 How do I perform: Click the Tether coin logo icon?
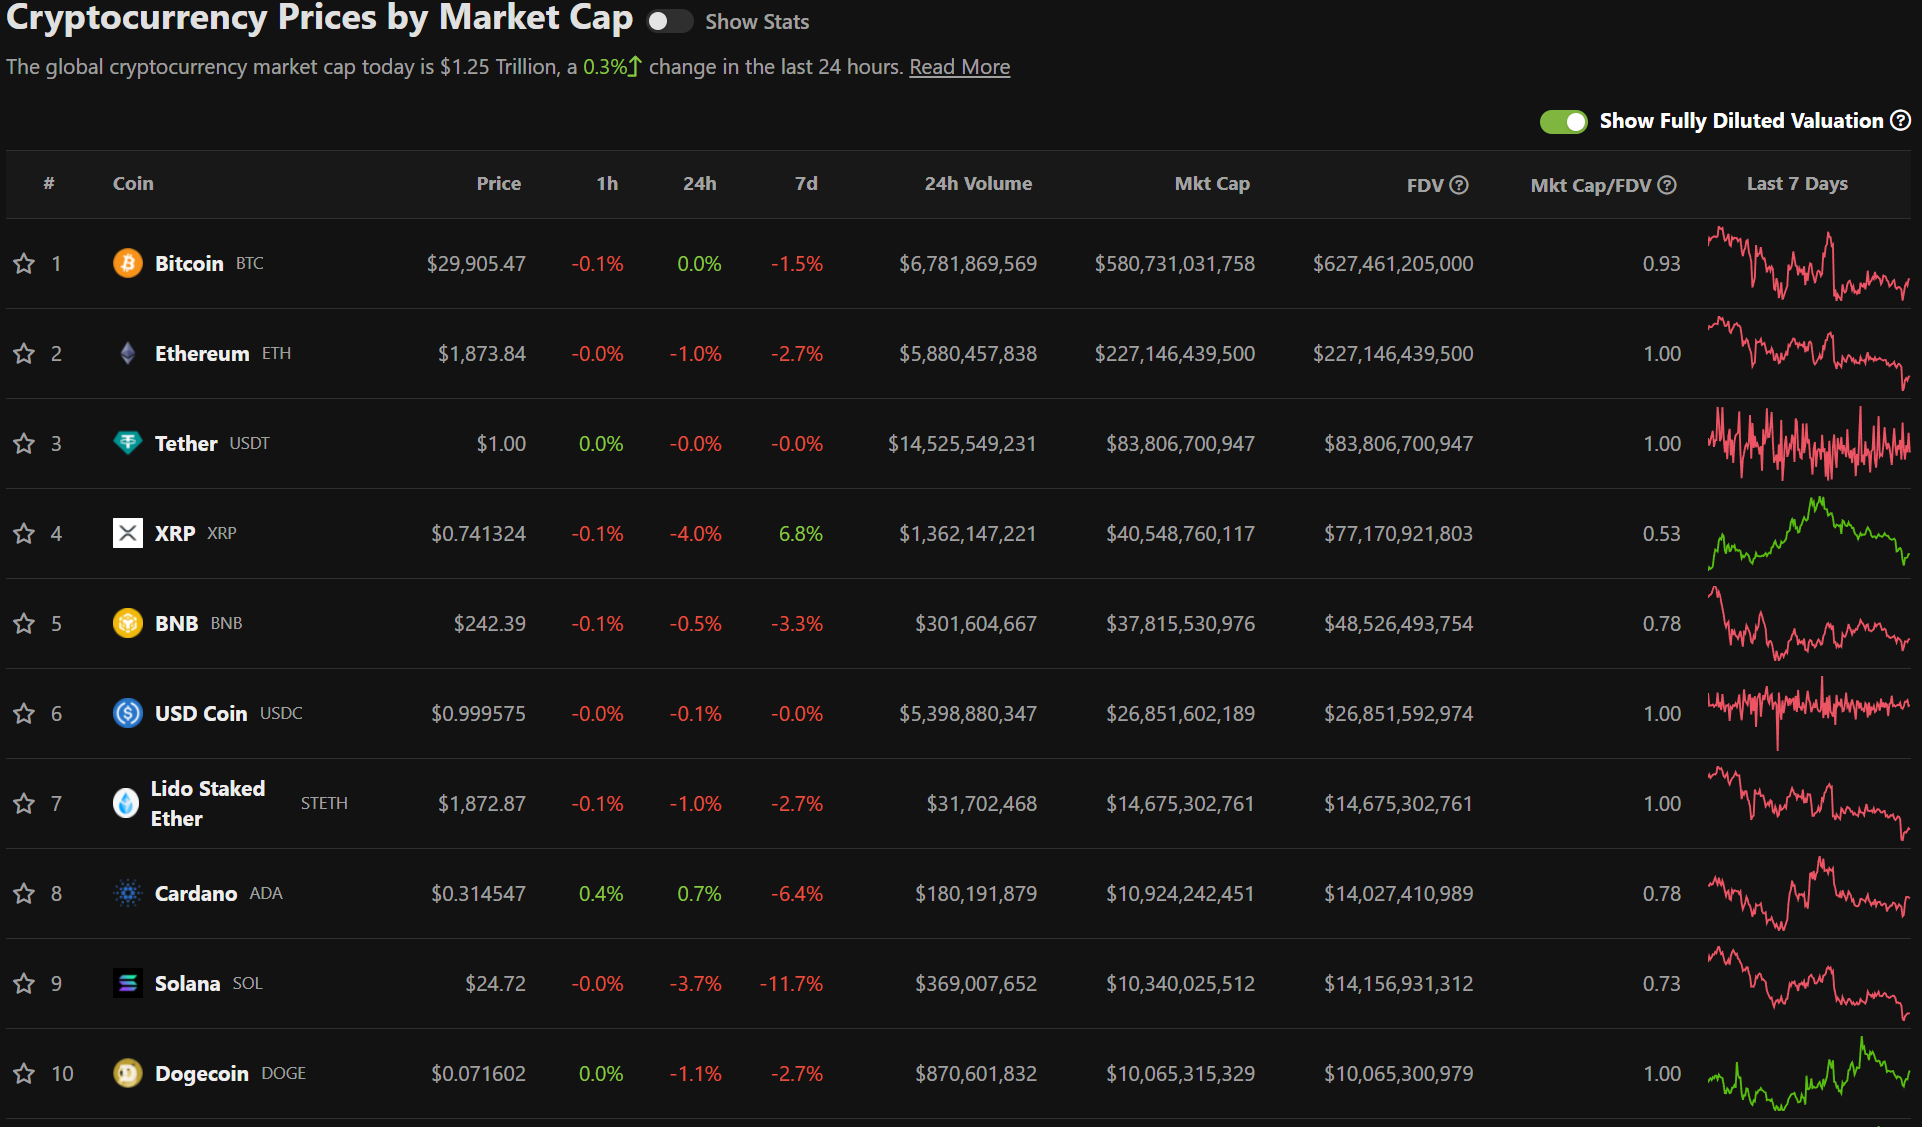pyautogui.click(x=127, y=443)
